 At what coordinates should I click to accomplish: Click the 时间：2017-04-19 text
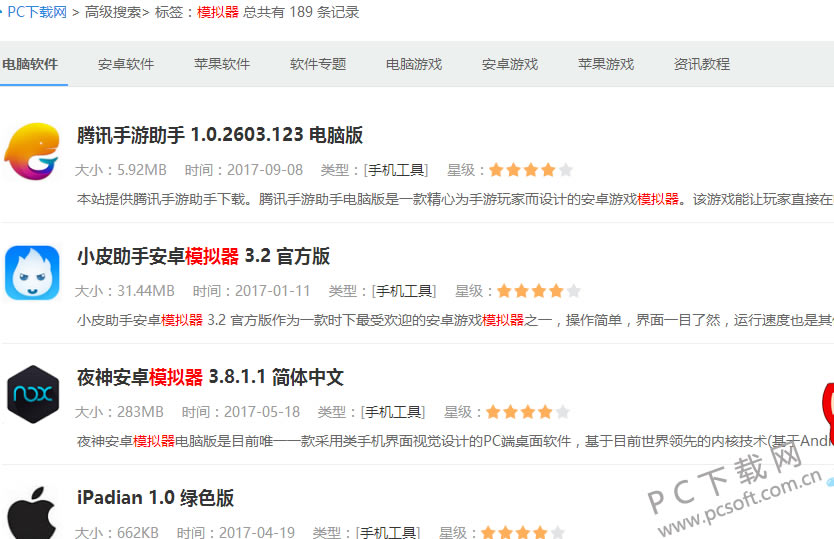[236, 532]
